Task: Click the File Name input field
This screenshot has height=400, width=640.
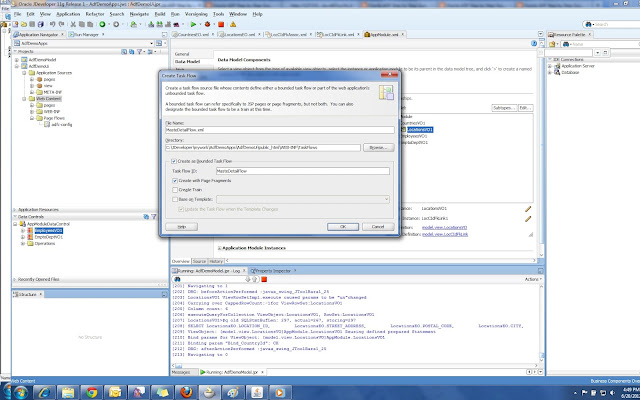Action: (x=280, y=130)
